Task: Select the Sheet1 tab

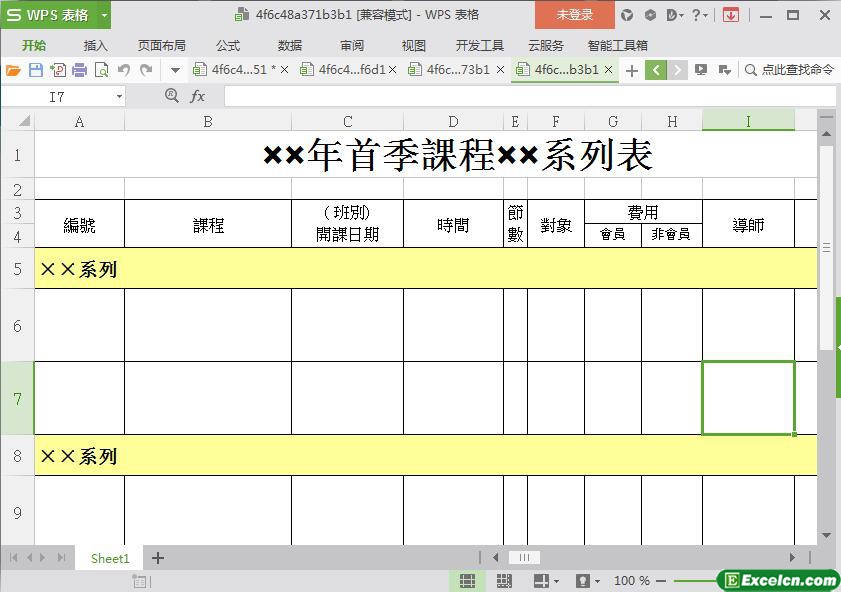Action: tap(110, 558)
